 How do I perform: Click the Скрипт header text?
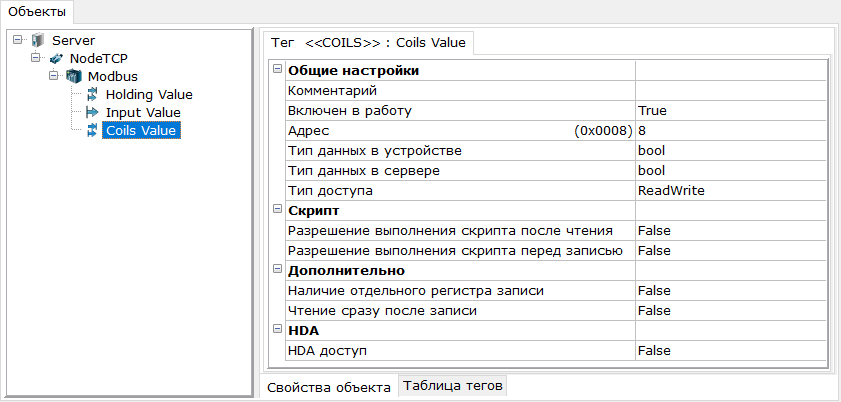click(314, 211)
